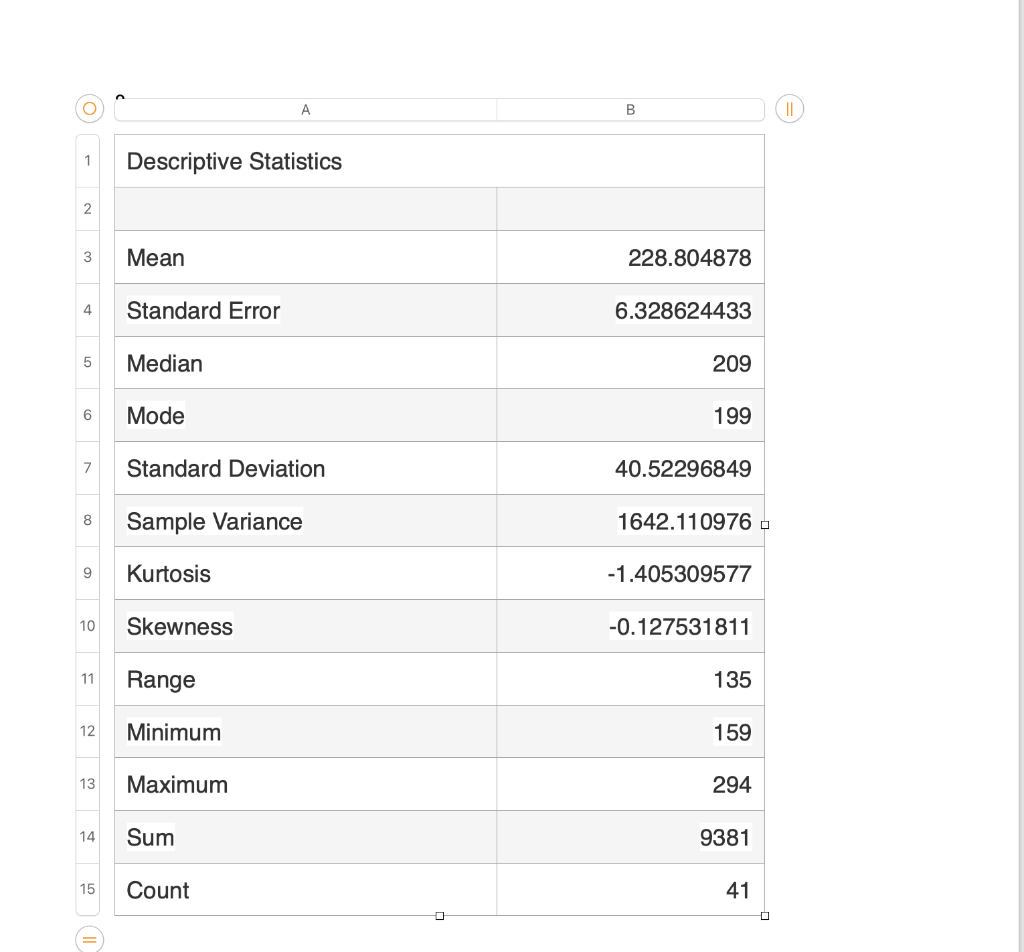Screen dimensions: 1024x952
Task: Select row 1 header
Action: click(x=88, y=161)
